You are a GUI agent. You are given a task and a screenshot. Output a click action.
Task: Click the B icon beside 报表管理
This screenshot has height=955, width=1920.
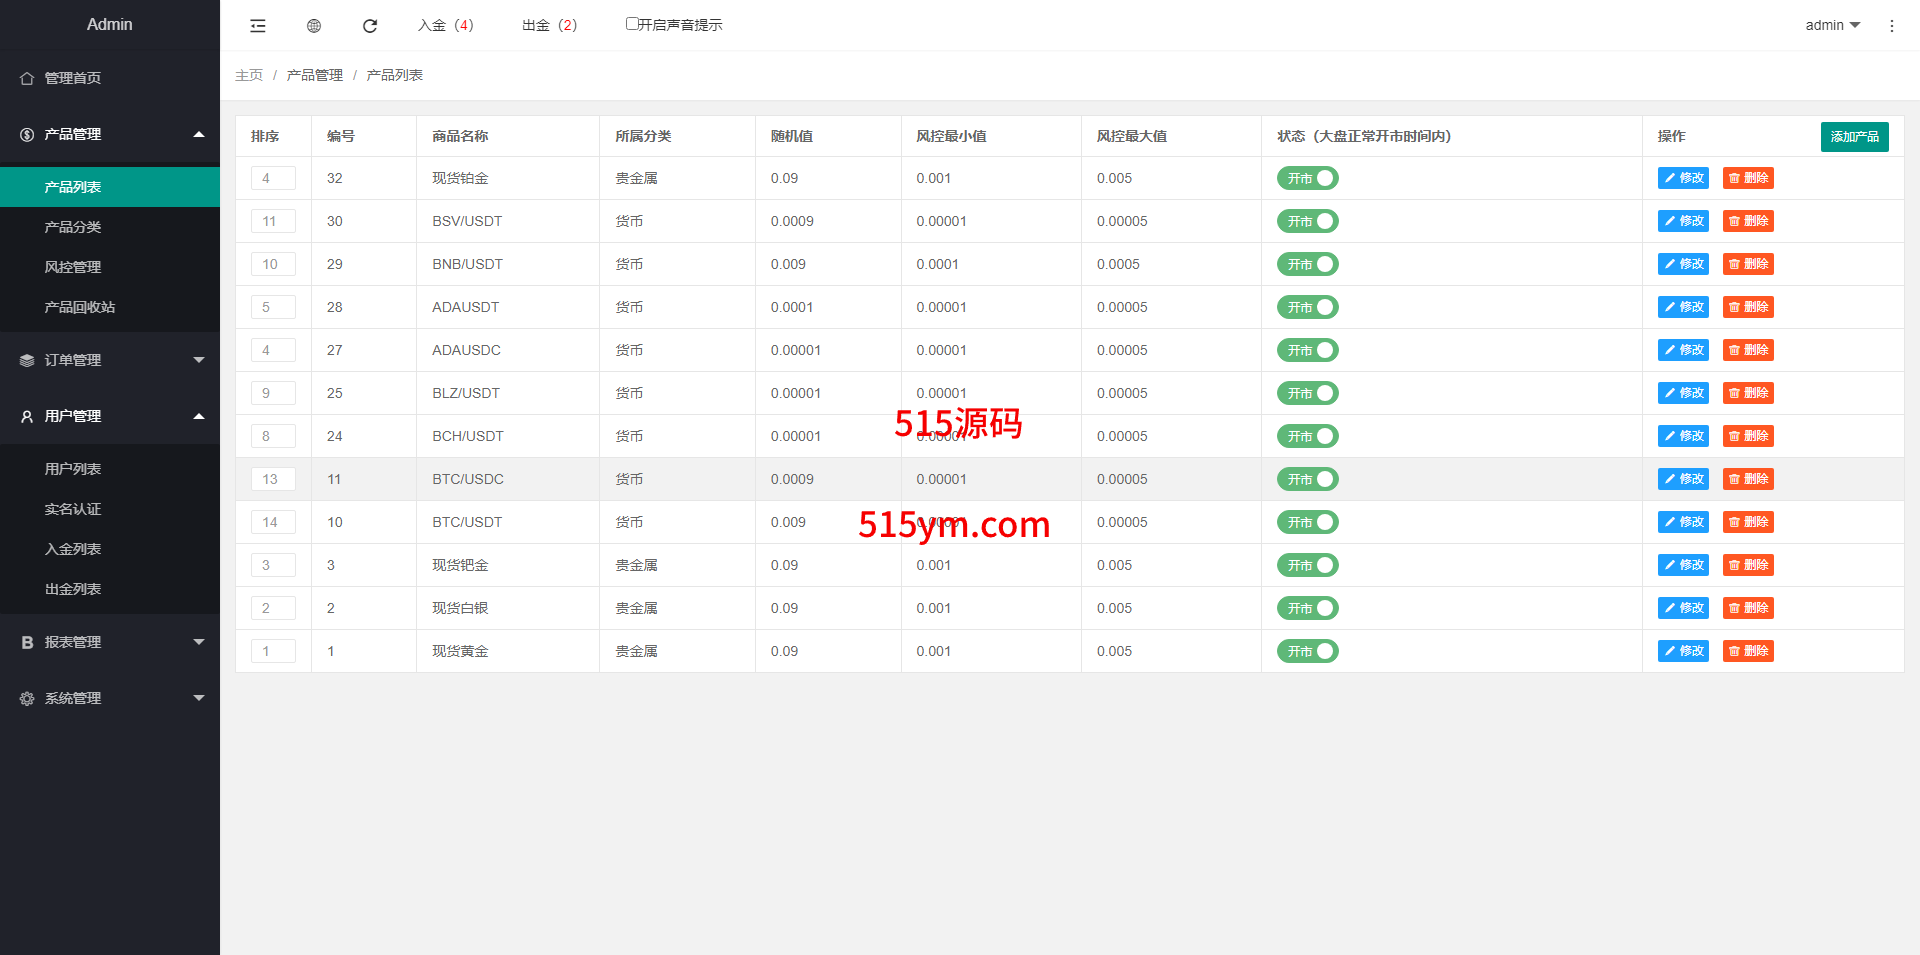click(x=27, y=642)
